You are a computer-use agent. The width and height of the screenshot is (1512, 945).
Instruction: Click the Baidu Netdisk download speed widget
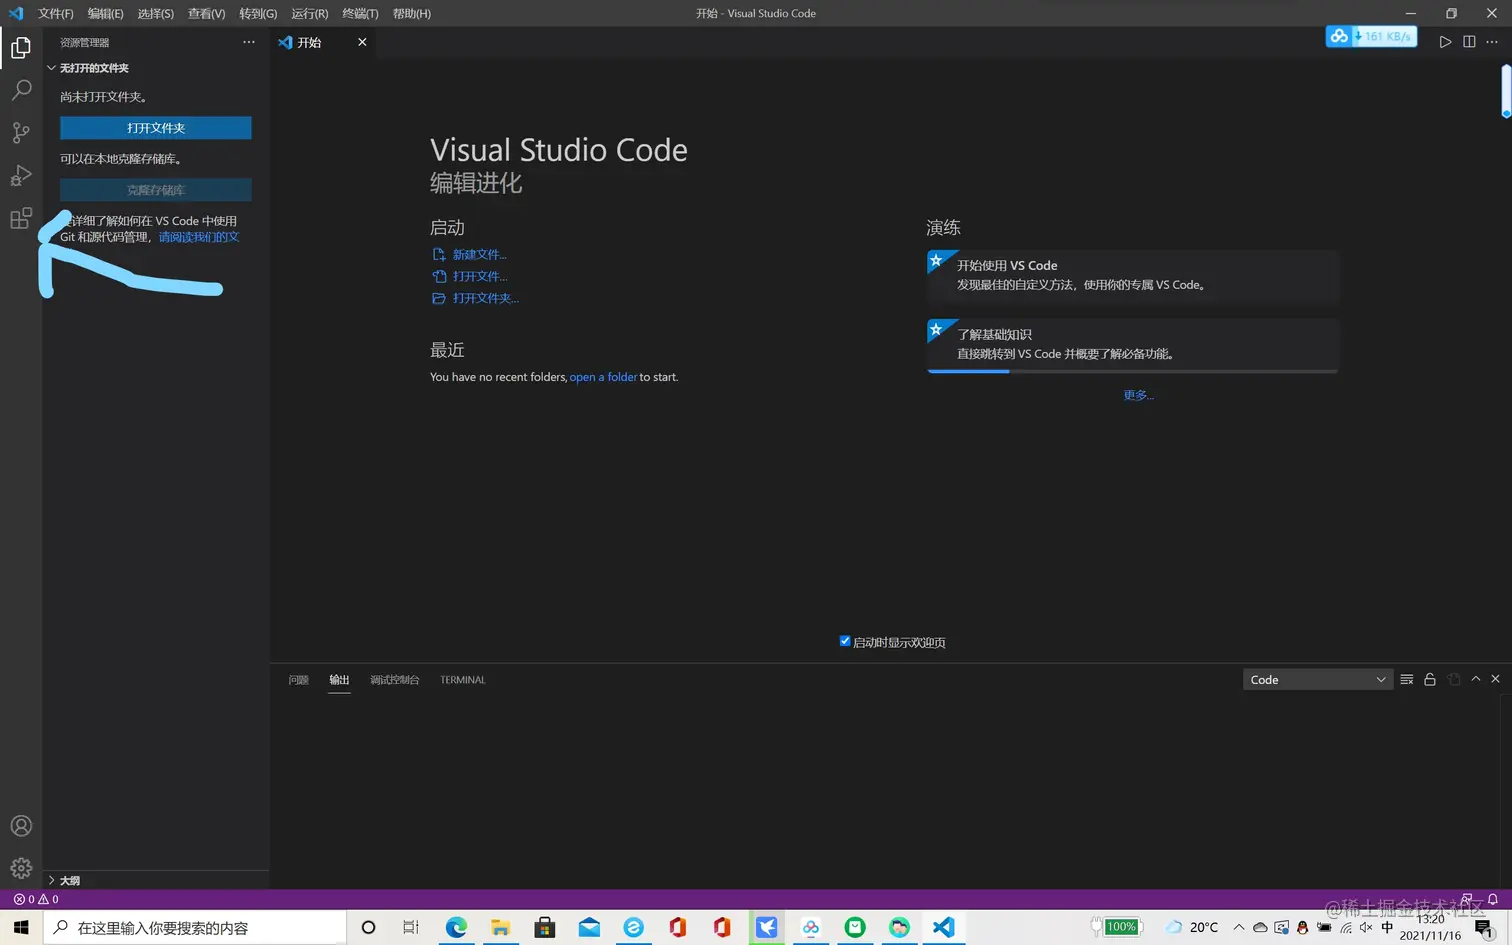coord(1371,36)
